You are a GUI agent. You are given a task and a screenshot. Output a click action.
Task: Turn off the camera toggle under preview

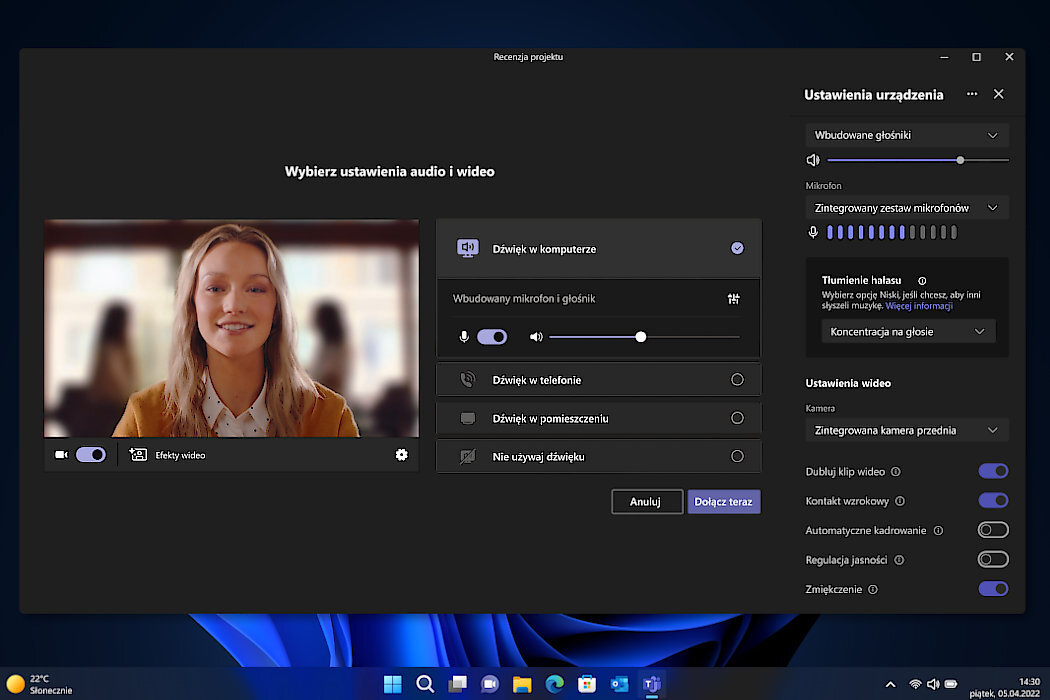[x=91, y=455]
